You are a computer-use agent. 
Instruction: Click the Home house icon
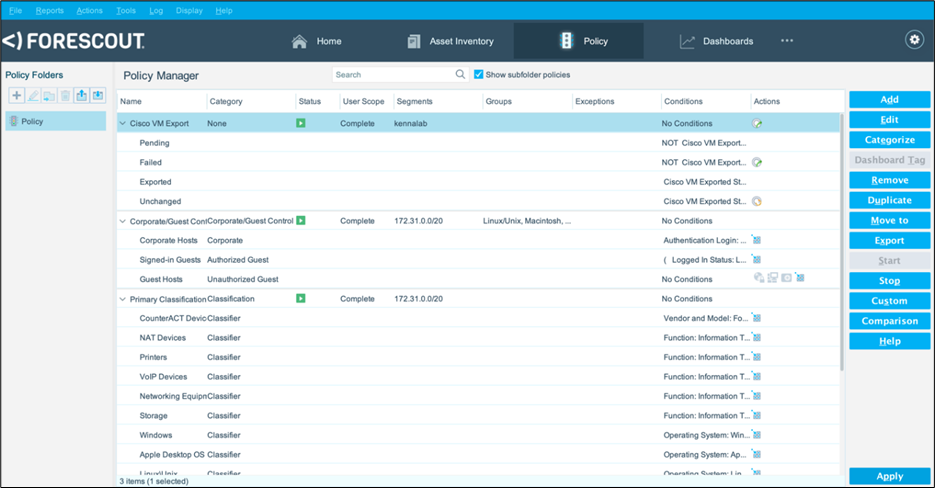(299, 41)
